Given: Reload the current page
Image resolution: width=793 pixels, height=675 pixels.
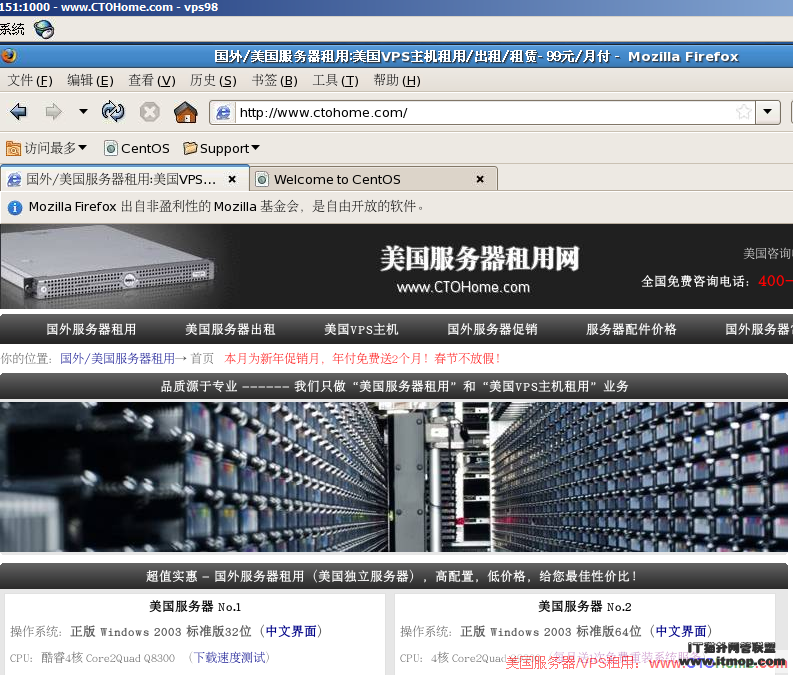Looking at the screenshot, I should 113,111.
